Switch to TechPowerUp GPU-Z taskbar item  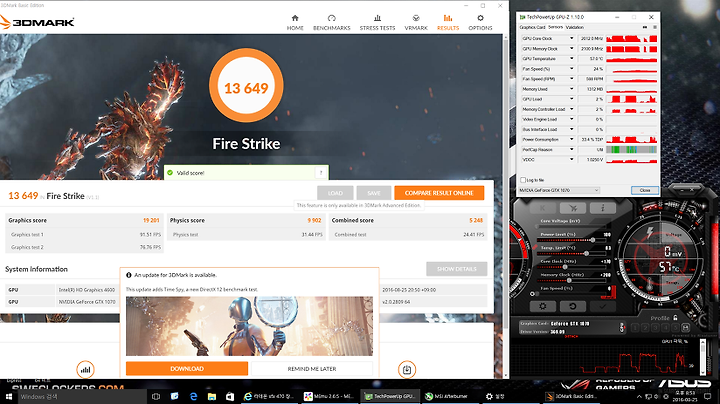pos(389,396)
